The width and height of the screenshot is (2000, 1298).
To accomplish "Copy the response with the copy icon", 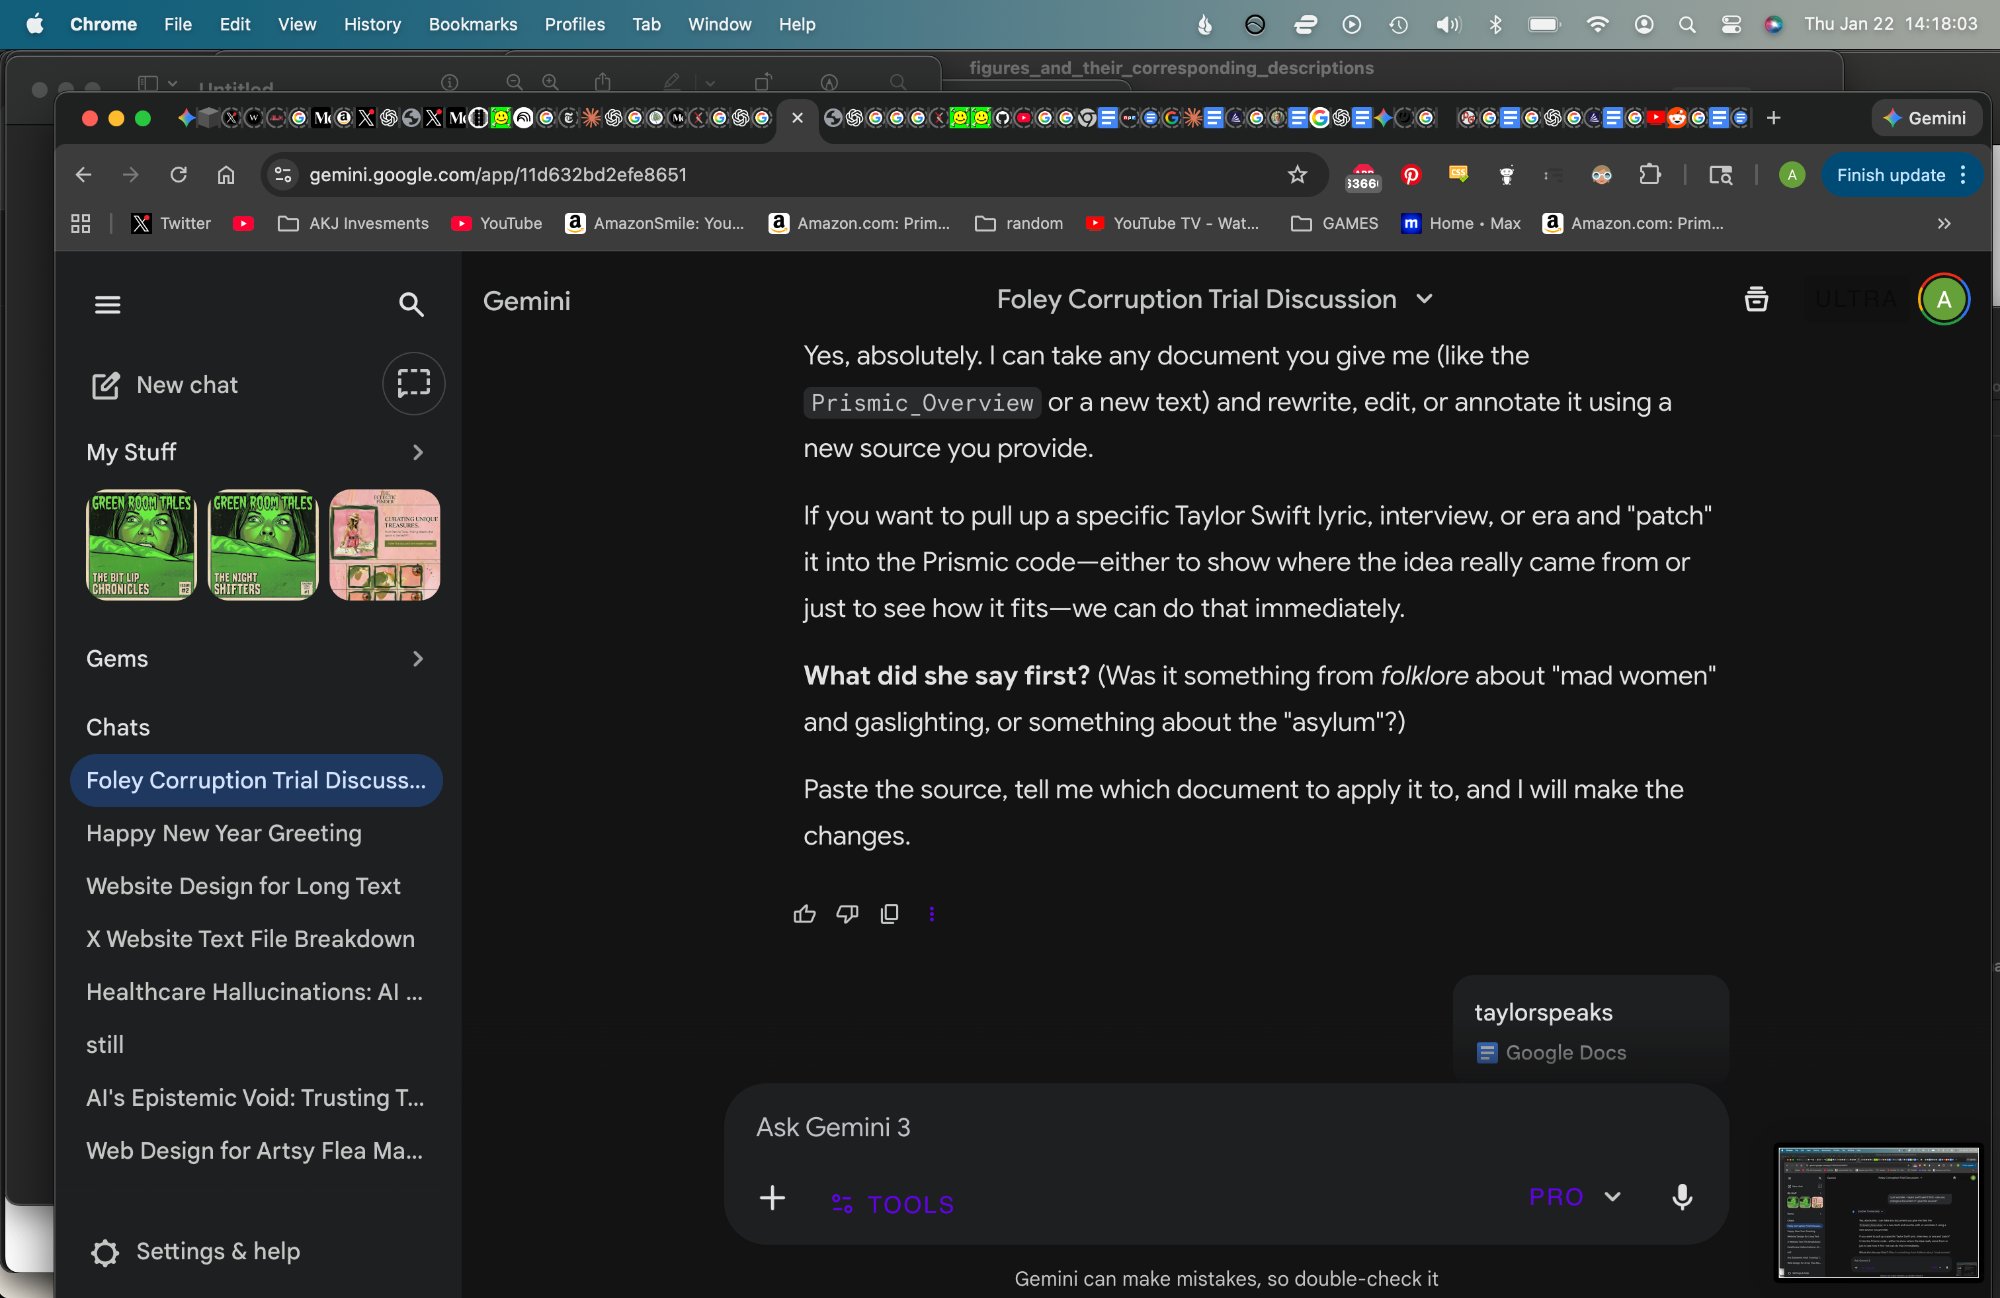I will (889, 914).
